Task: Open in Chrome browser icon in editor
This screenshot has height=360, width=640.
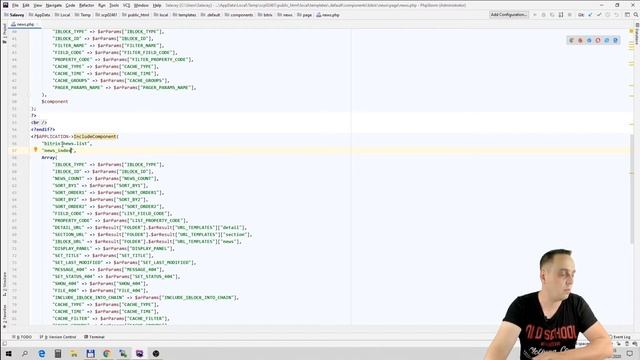Action: pyautogui.click(x=571, y=40)
